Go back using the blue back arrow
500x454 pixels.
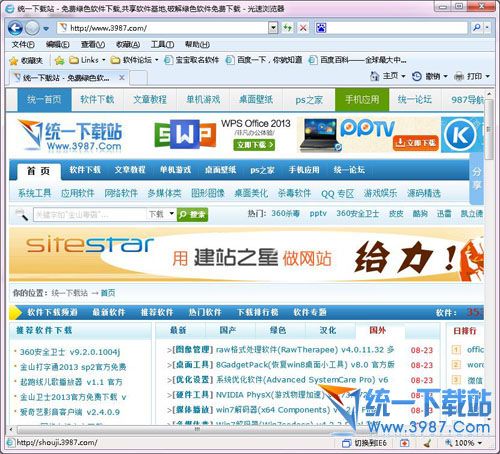(x=15, y=28)
